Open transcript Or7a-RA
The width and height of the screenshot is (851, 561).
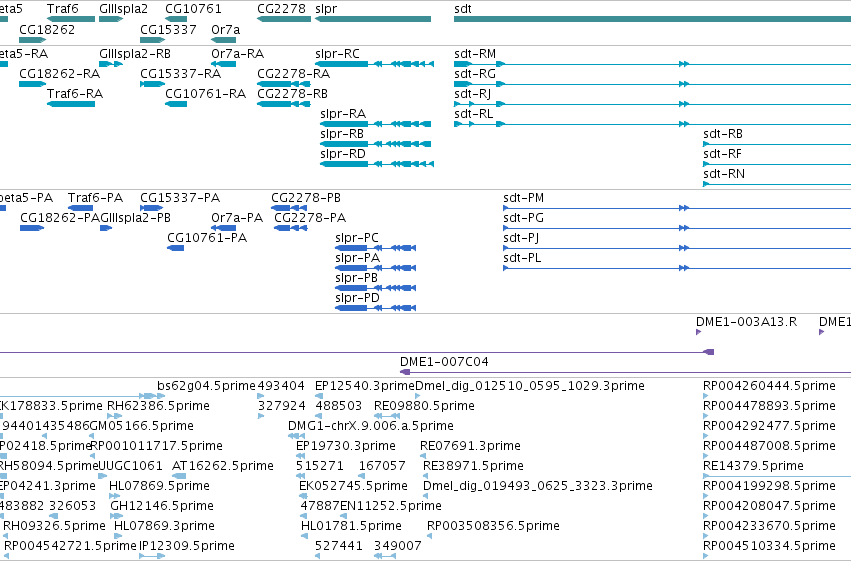(237, 54)
